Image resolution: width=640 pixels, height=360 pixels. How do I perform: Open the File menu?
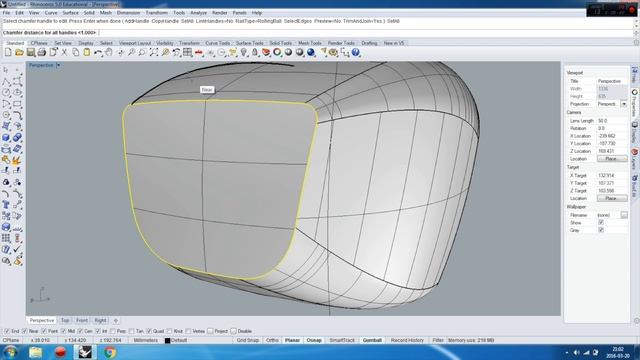point(6,13)
